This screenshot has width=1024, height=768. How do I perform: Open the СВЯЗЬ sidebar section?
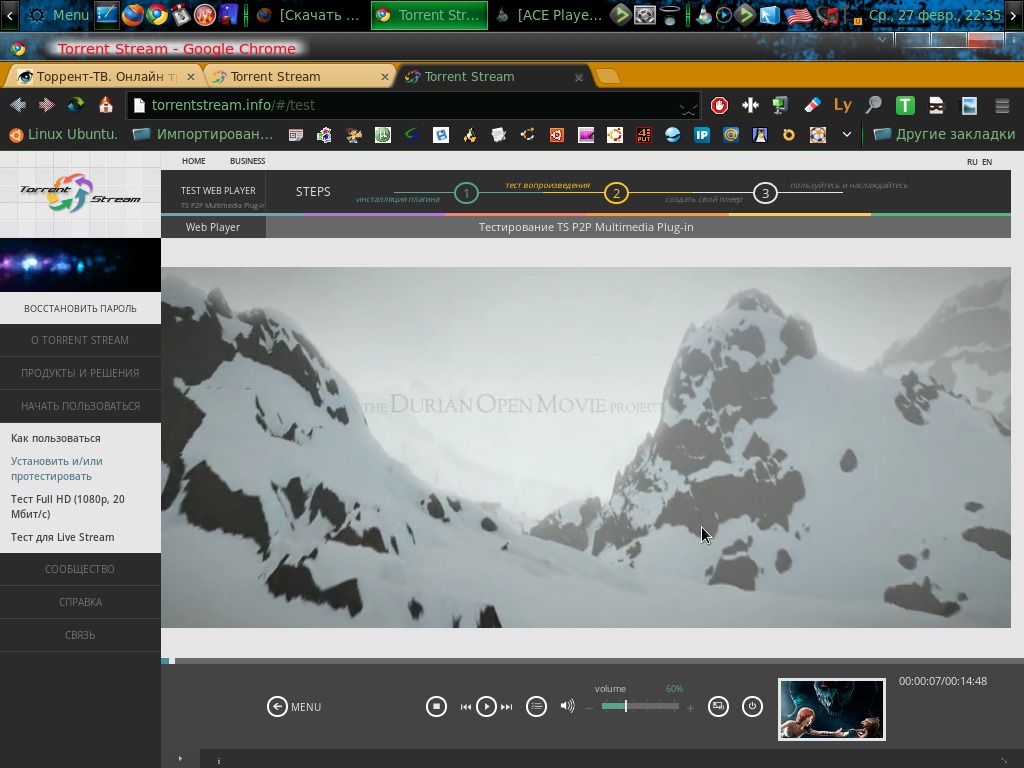pos(80,635)
